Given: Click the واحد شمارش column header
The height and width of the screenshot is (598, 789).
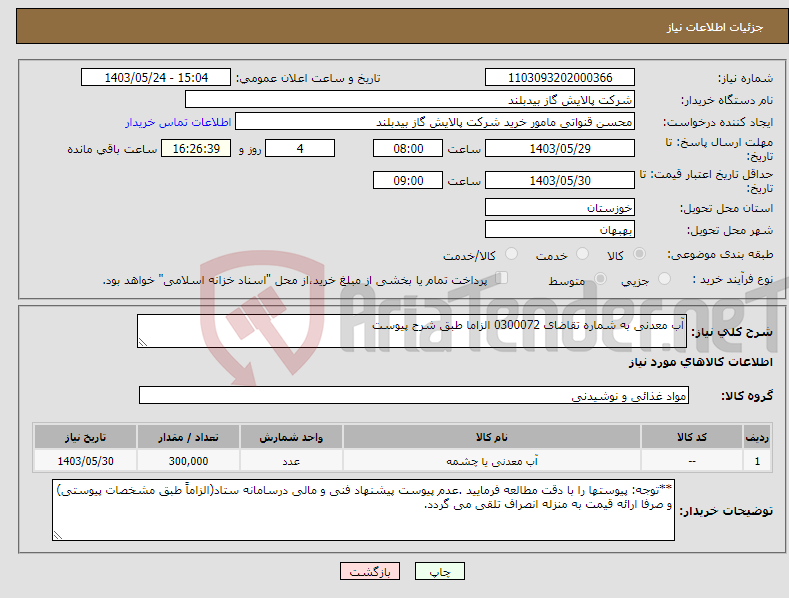Looking at the screenshot, I should point(291,437).
